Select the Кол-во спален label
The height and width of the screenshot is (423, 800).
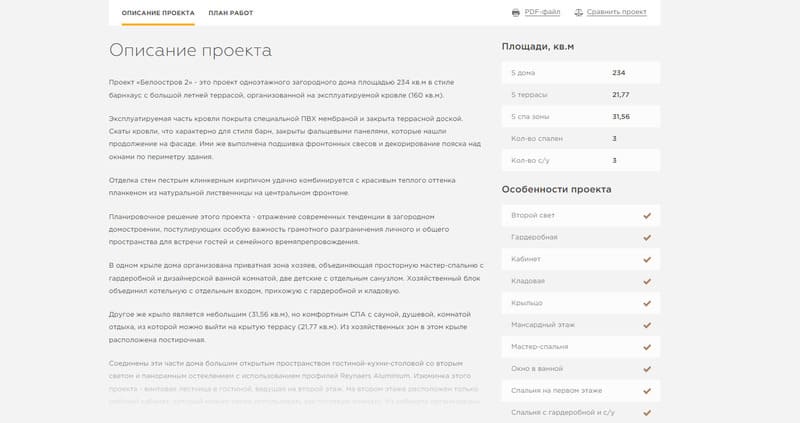coord(537,139)
